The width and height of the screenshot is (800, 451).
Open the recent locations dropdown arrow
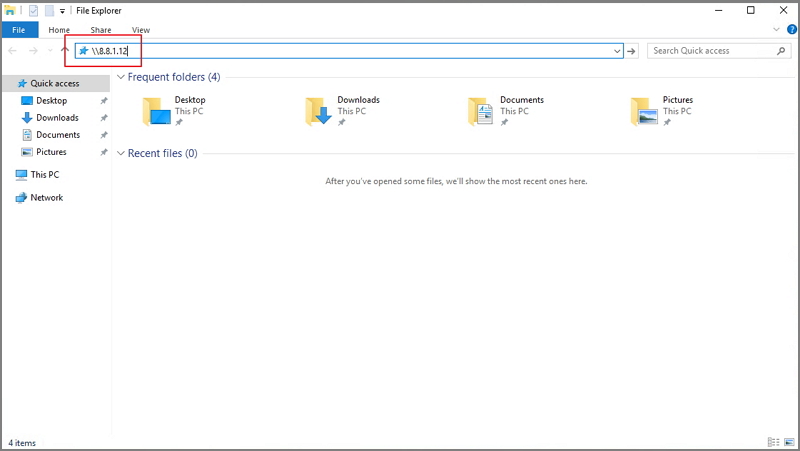(50, 51)
